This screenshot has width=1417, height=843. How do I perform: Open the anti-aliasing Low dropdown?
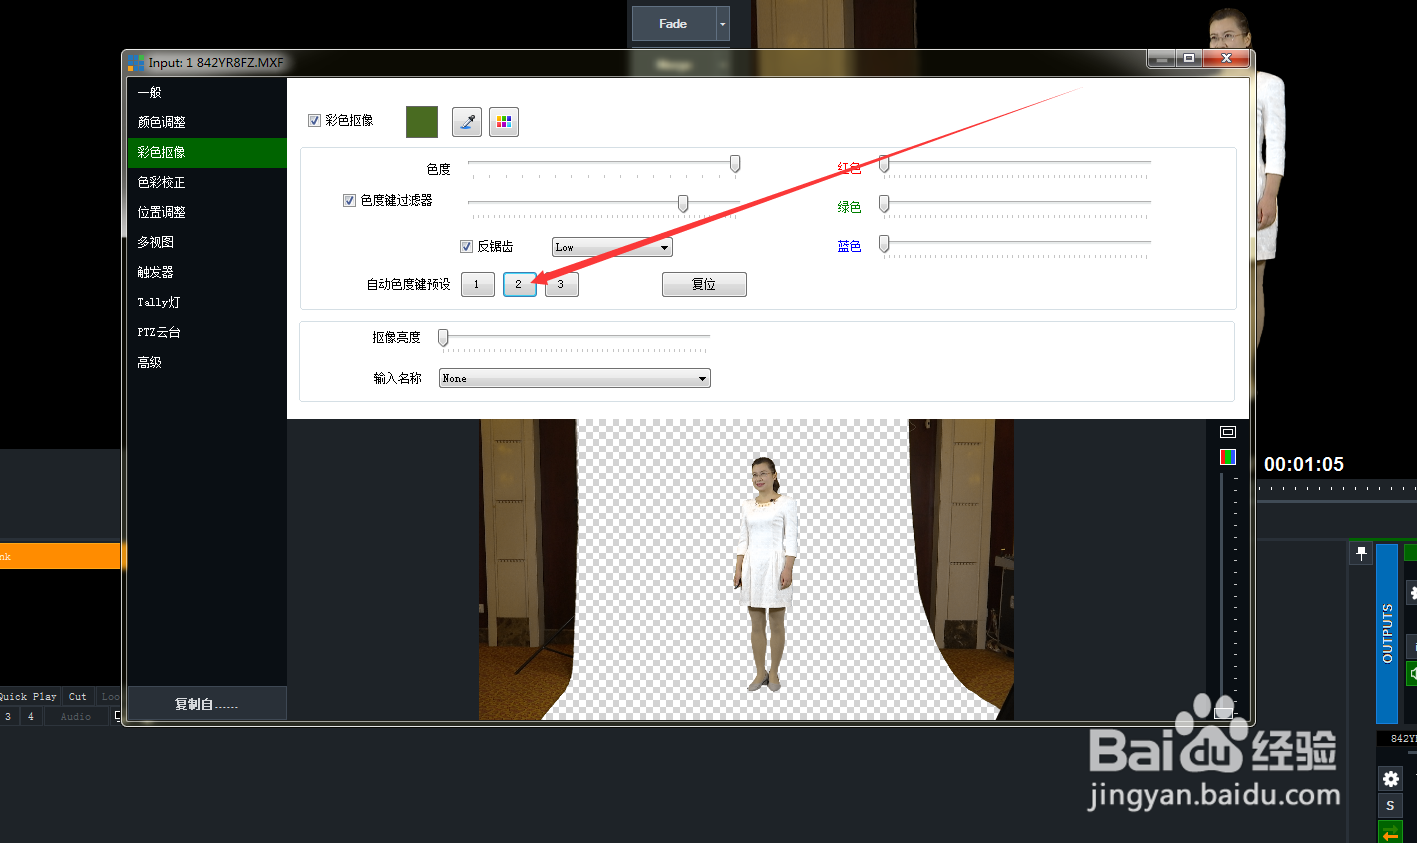pos(664,247)
